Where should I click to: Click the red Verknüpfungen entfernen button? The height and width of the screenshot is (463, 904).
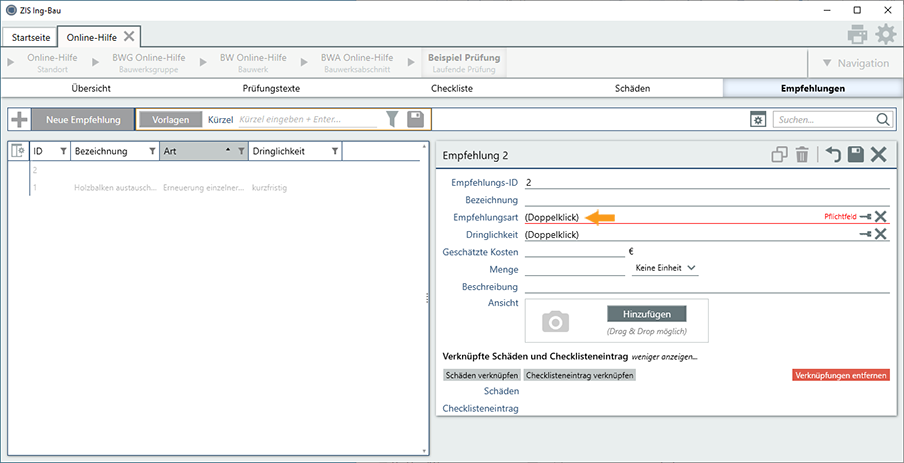[x=840, y=375]
